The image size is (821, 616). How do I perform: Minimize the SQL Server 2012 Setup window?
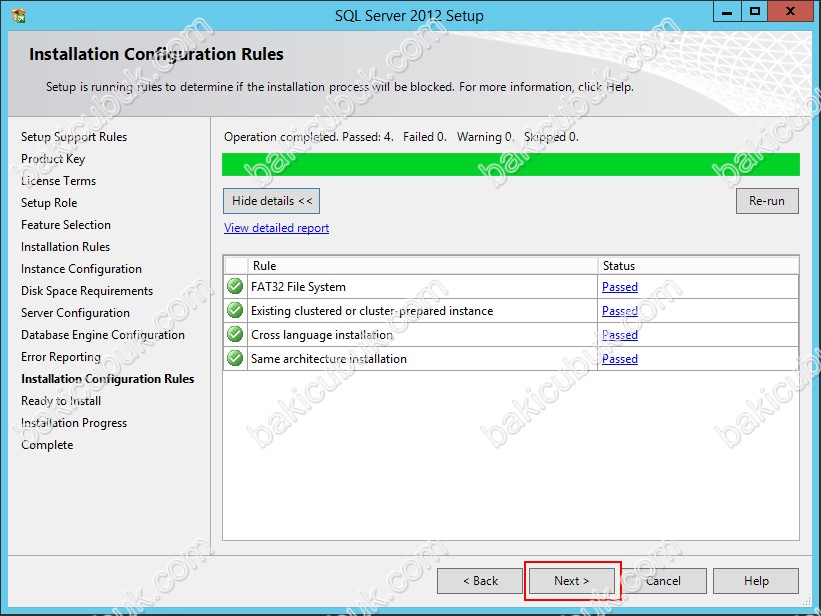(x=727, y=12)
